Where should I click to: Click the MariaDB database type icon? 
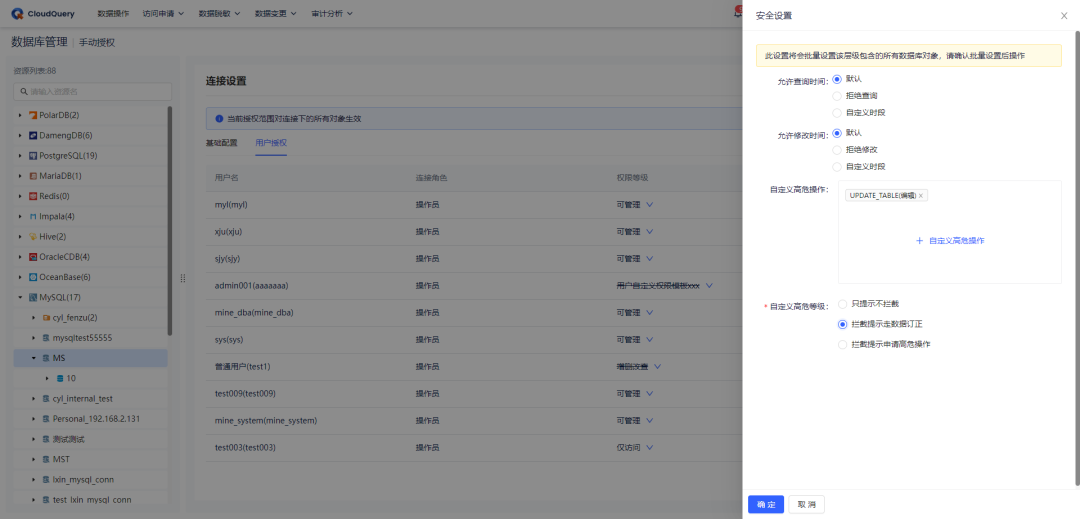(x=32, y=176)
